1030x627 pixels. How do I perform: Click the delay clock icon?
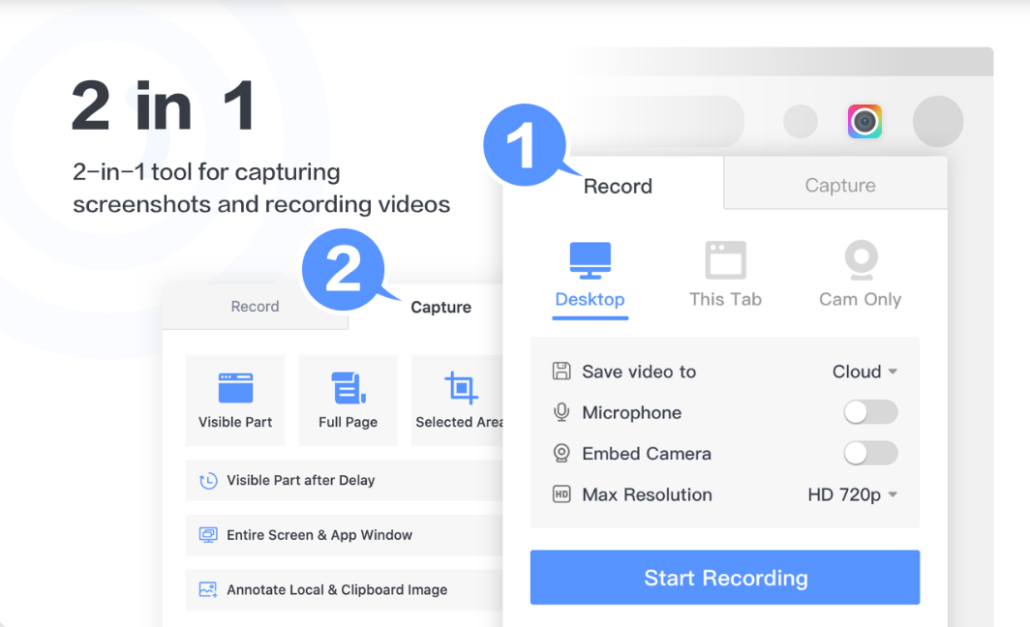pos(208,481)
